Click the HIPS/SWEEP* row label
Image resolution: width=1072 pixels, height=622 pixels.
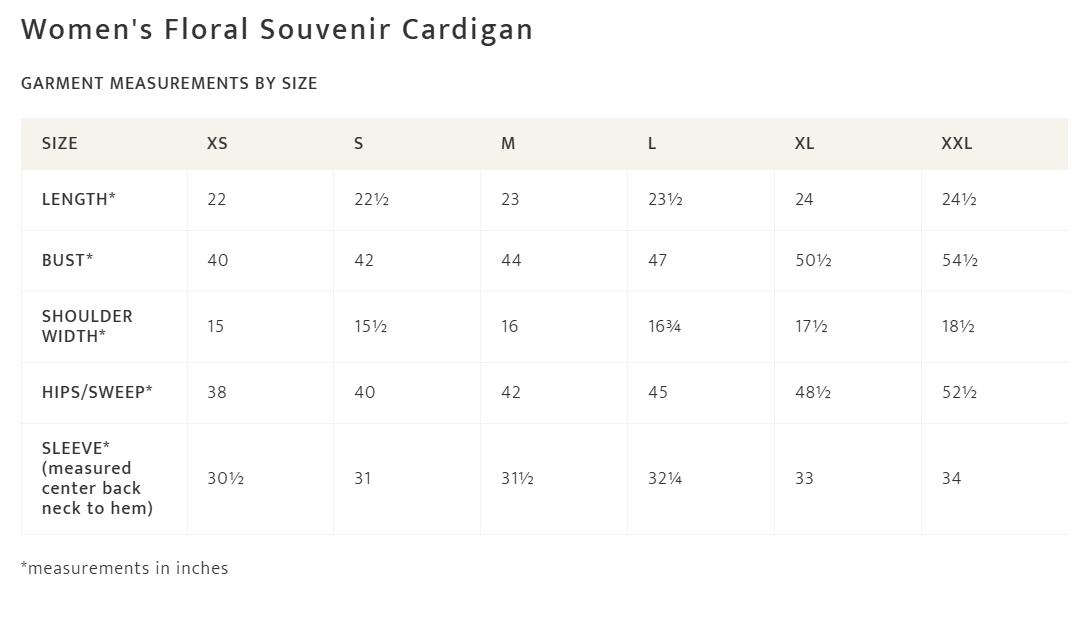97,392
